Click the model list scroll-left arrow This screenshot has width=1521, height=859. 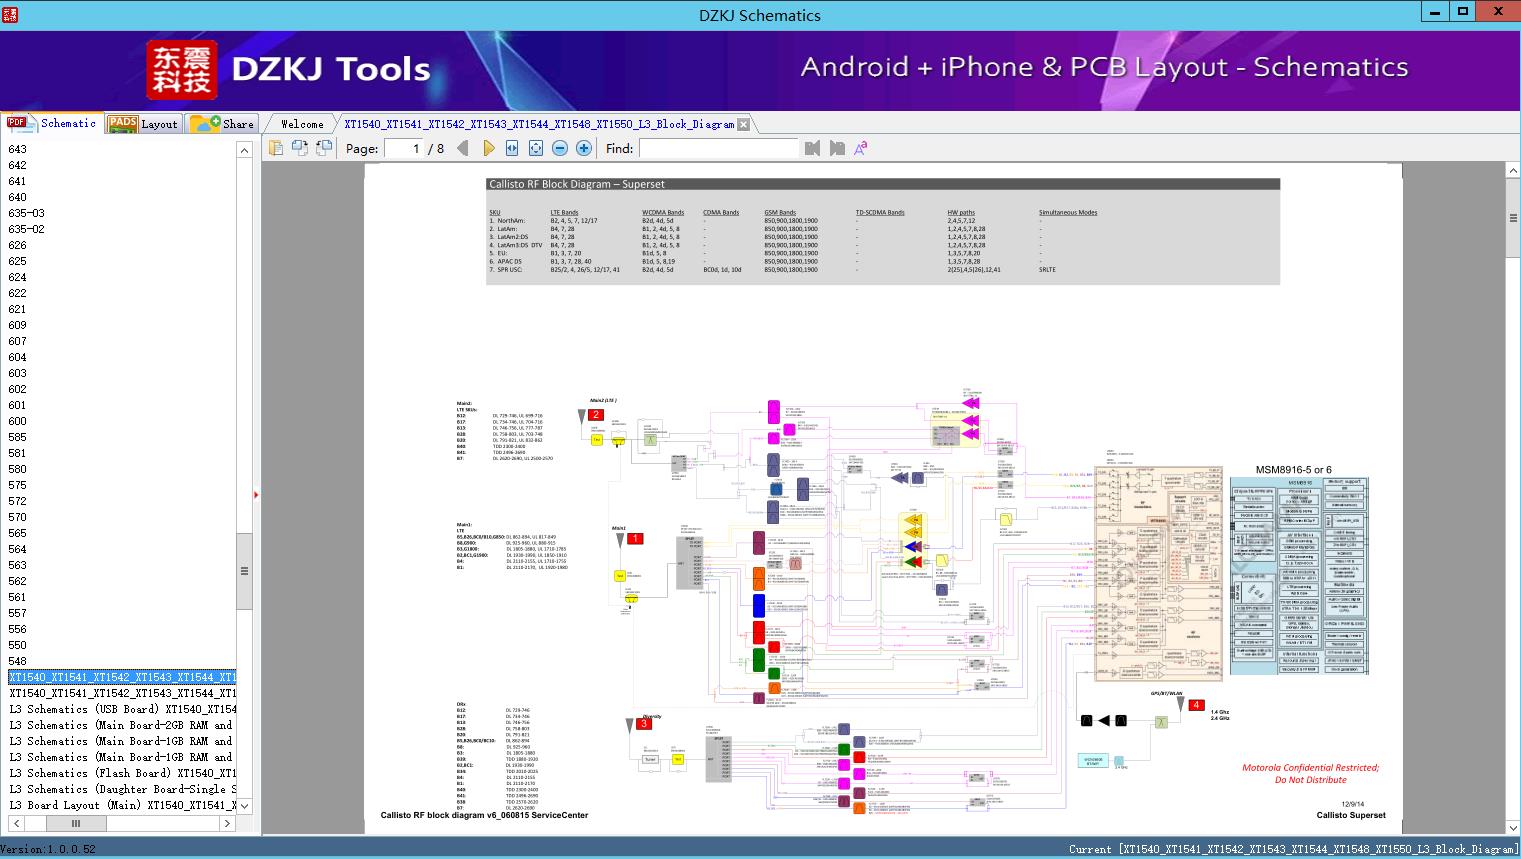[x=16, y=823]
